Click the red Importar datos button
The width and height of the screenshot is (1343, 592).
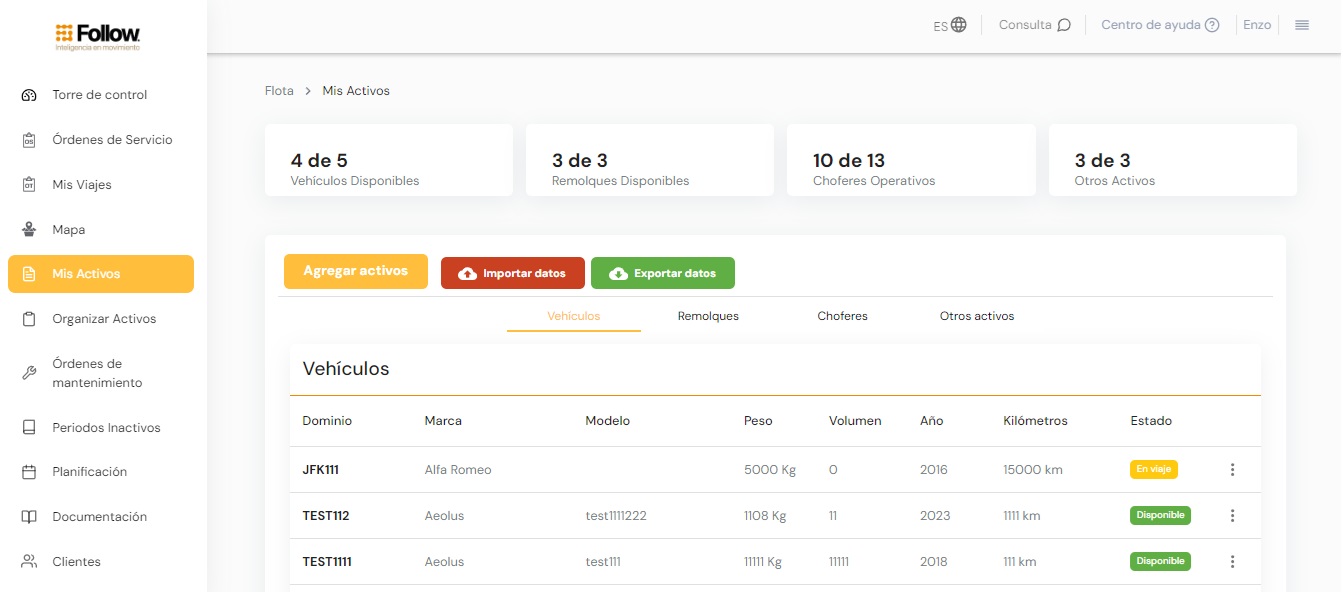point(512,273)
